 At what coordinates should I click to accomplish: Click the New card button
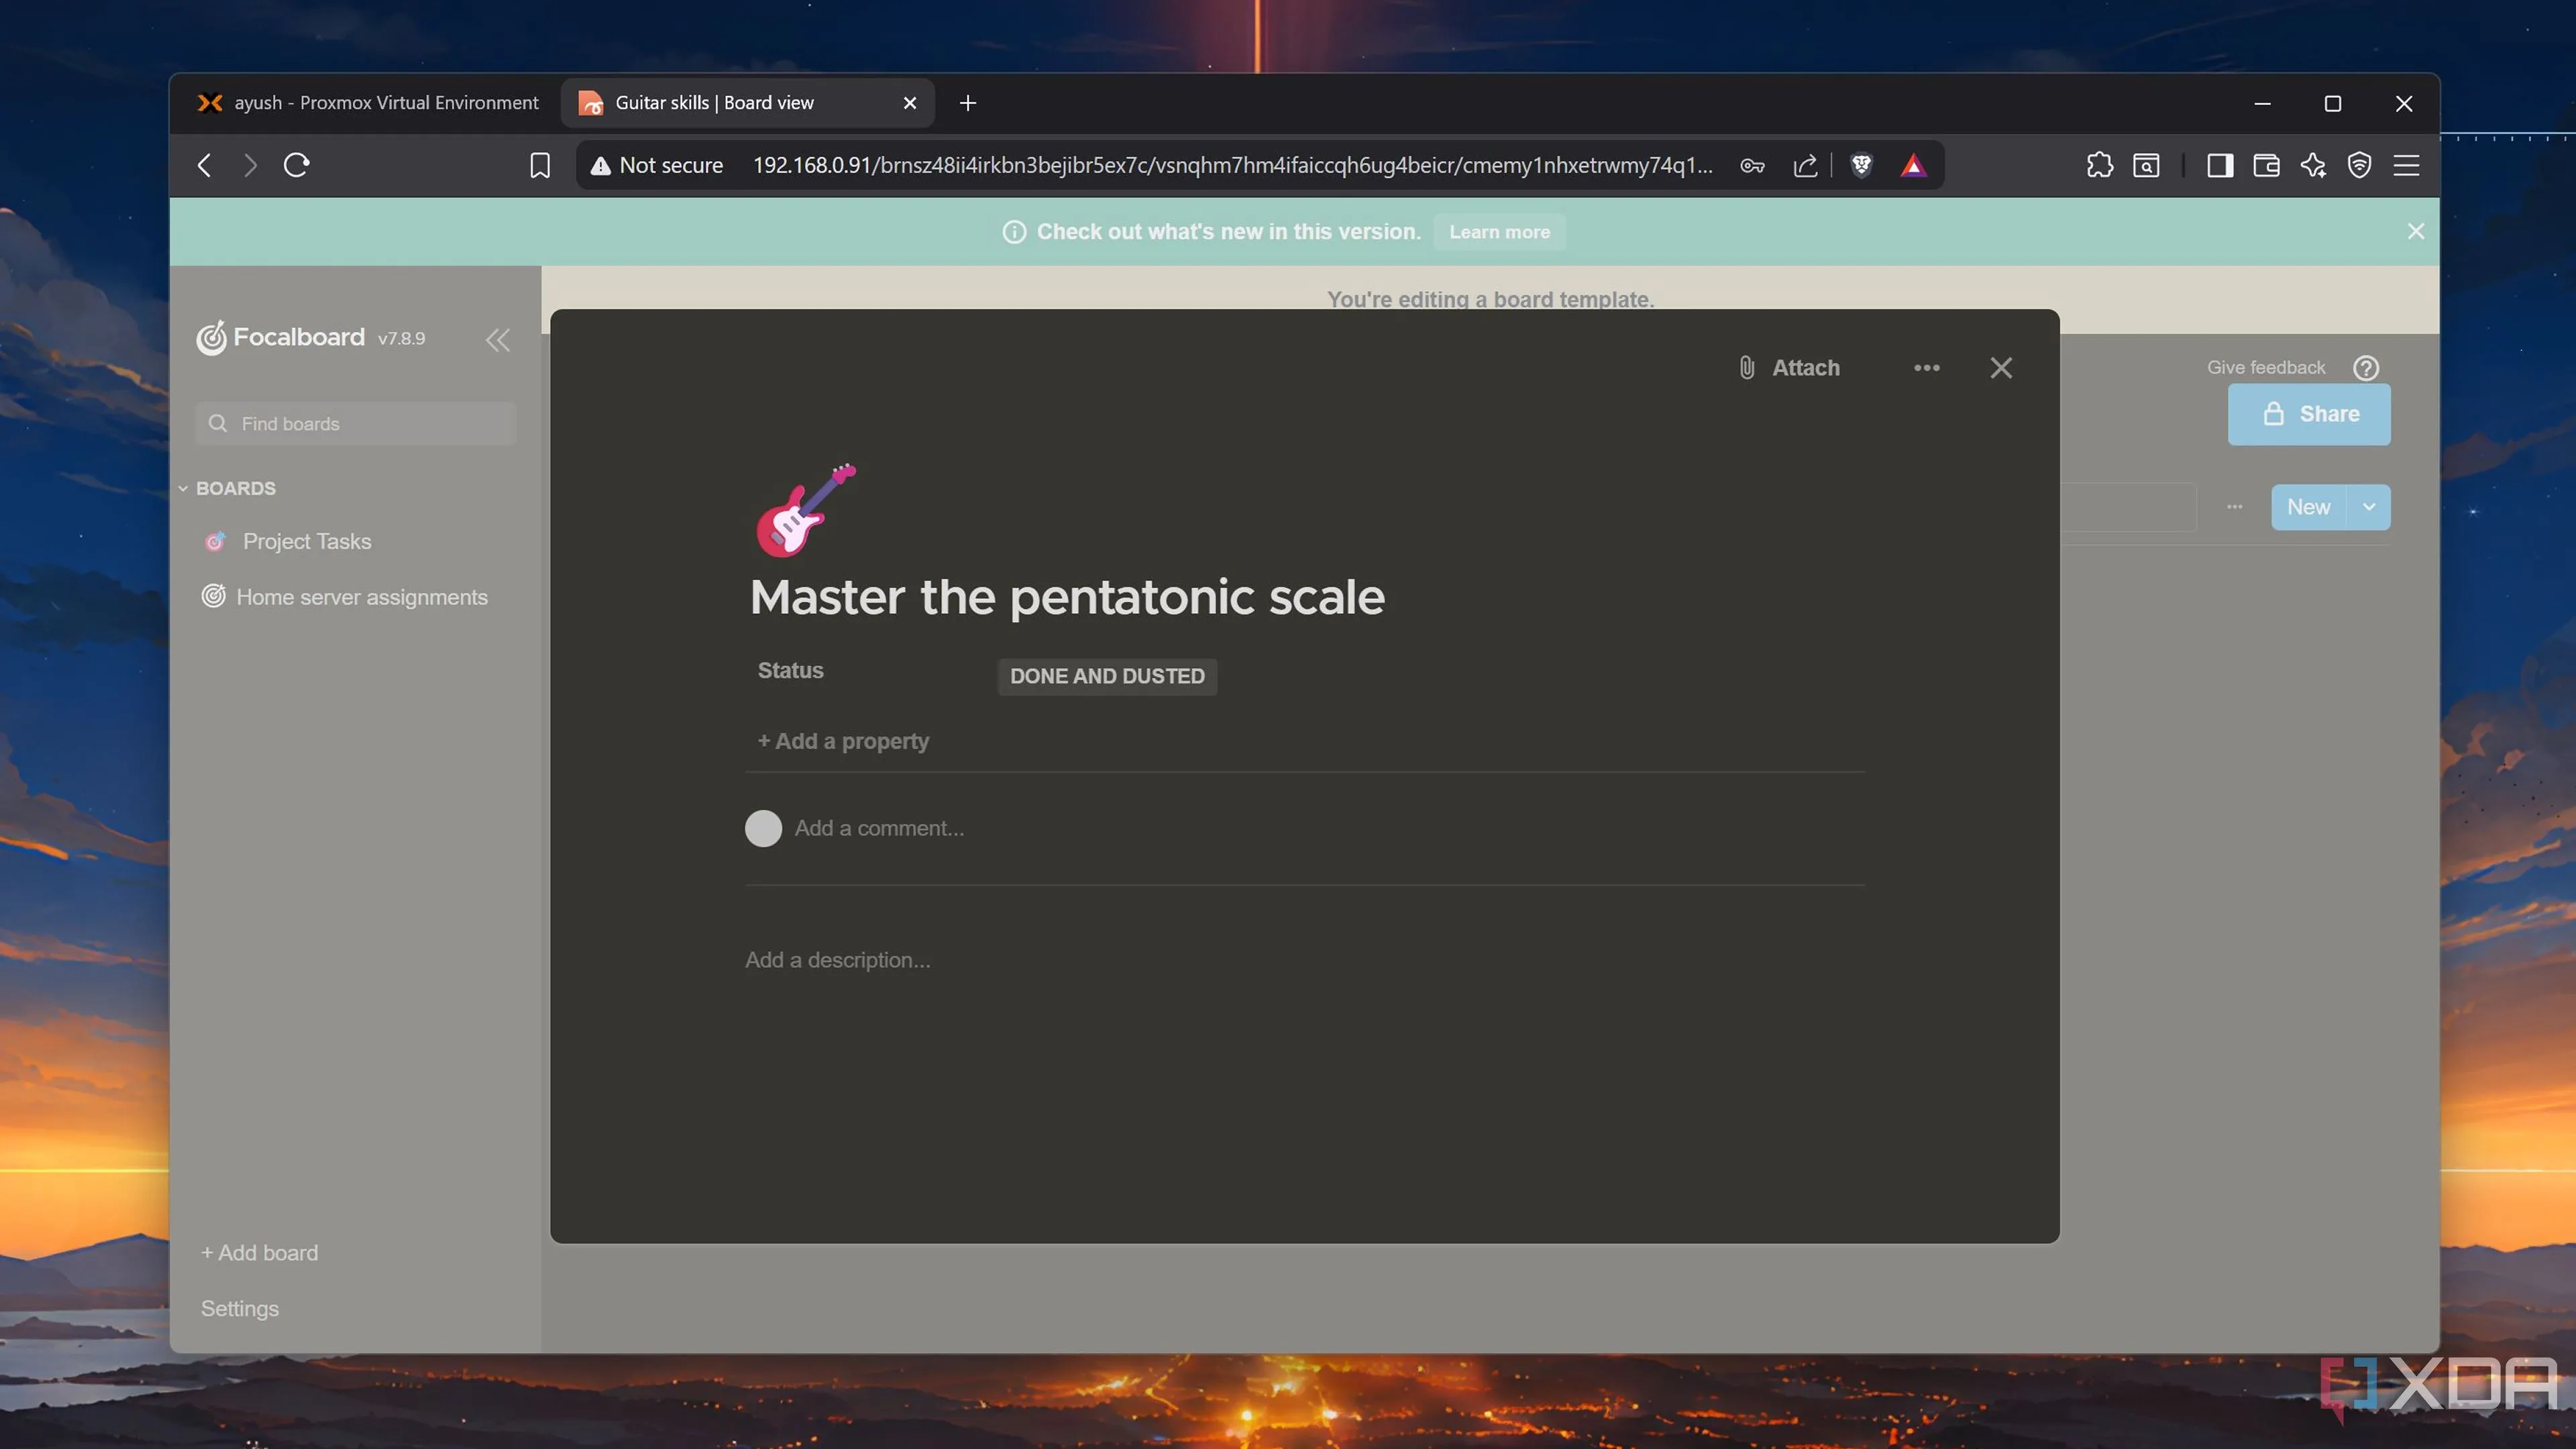click(x=2308, y=507)
